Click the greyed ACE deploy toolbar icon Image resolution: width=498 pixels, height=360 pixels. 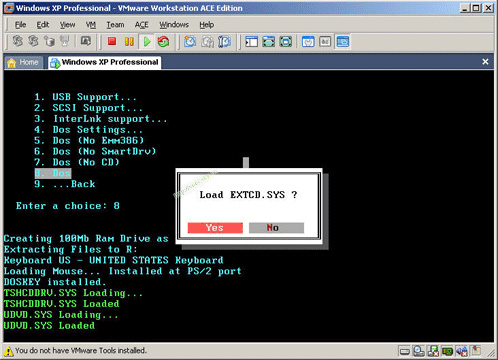65,41
